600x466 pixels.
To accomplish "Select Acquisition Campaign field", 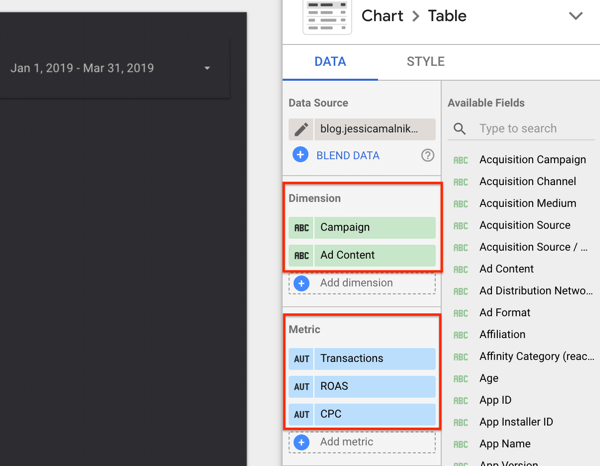I will [x=532, y=160].
